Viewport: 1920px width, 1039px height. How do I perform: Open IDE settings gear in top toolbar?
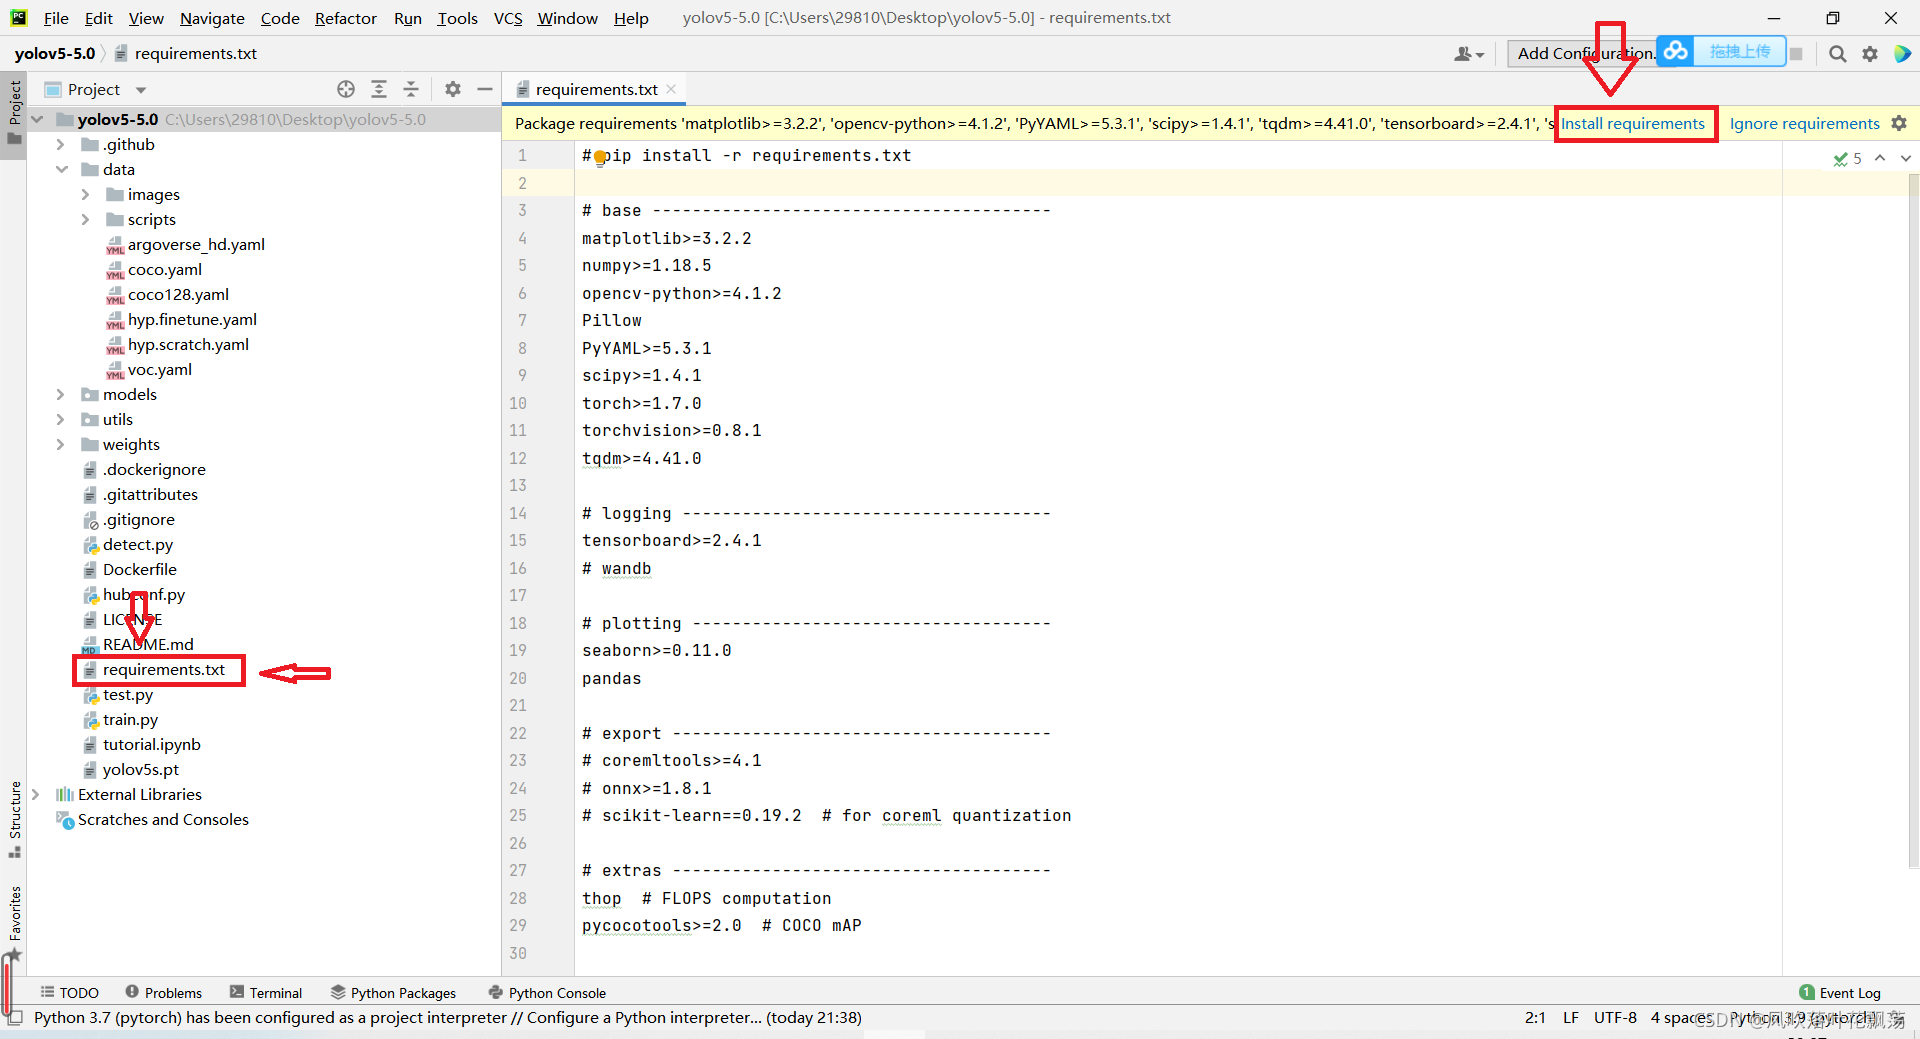point(1870,54)
